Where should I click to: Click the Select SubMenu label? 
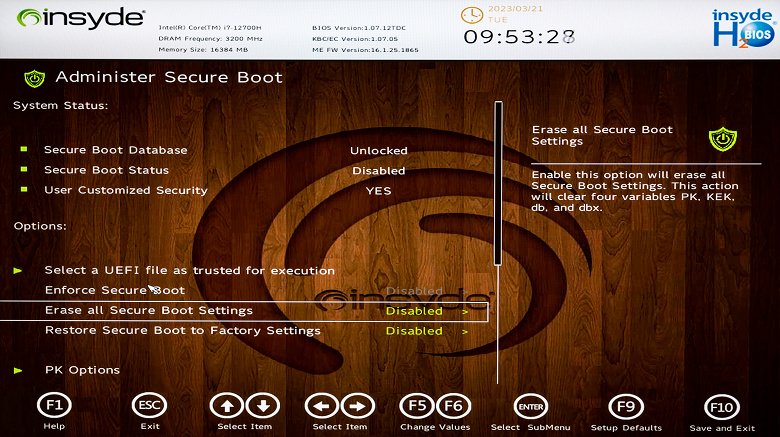[x=530, y=427]
